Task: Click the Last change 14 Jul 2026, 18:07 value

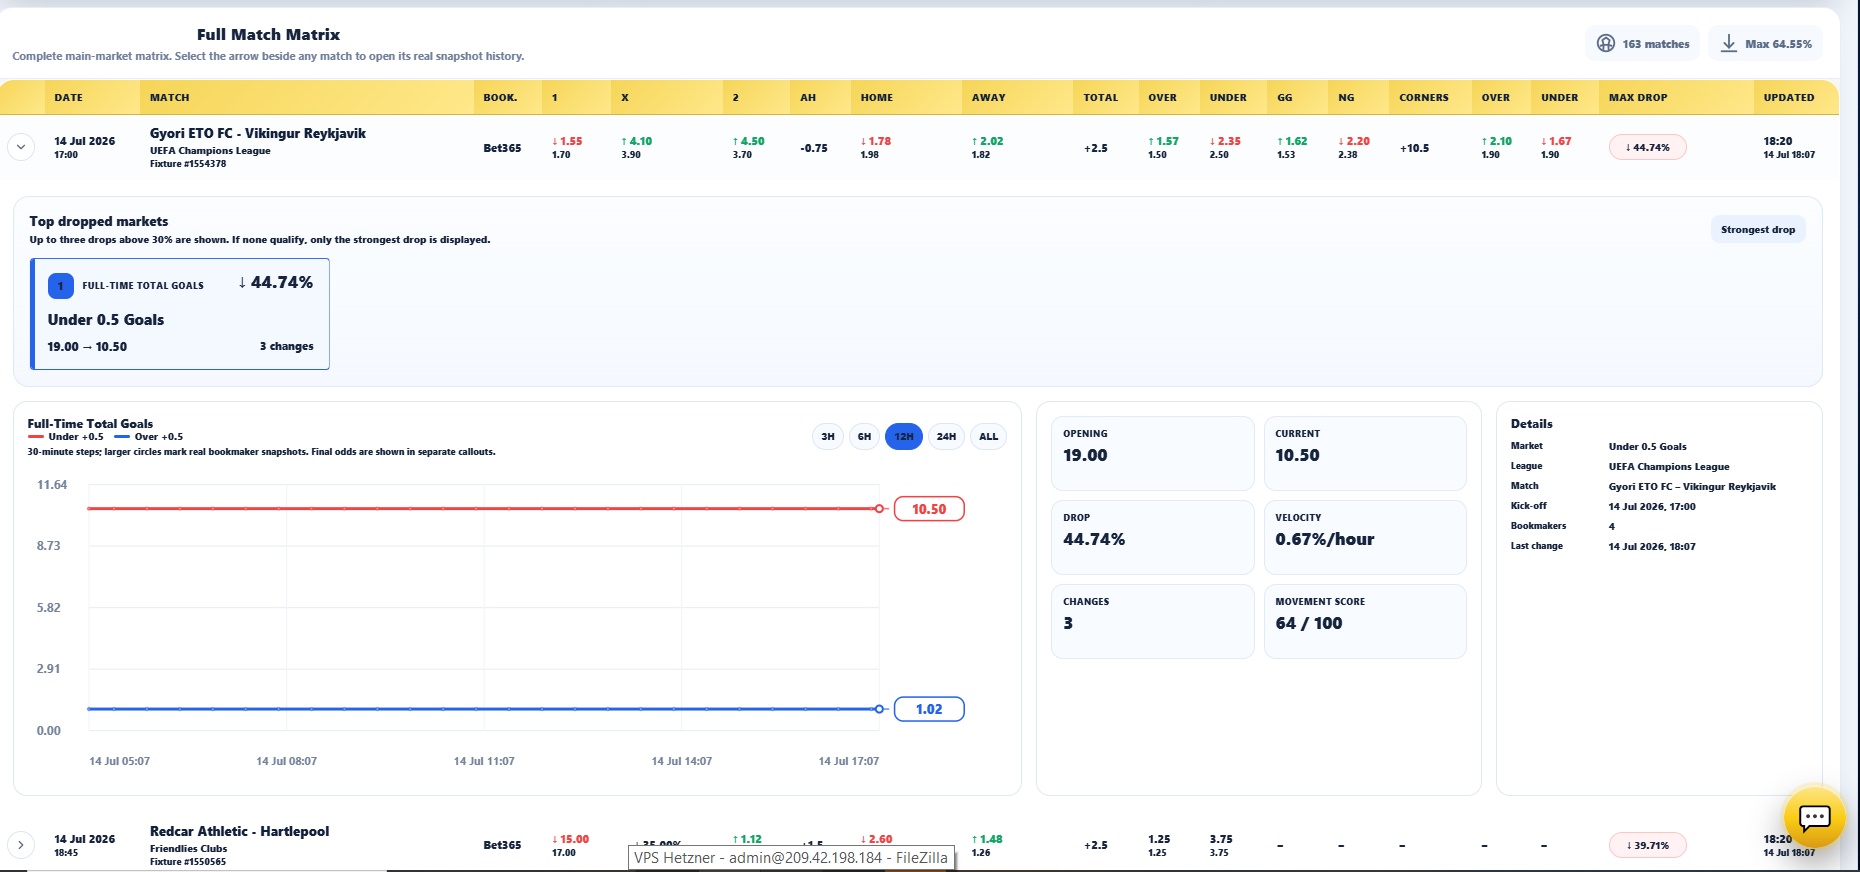Action: (1651, 546)
